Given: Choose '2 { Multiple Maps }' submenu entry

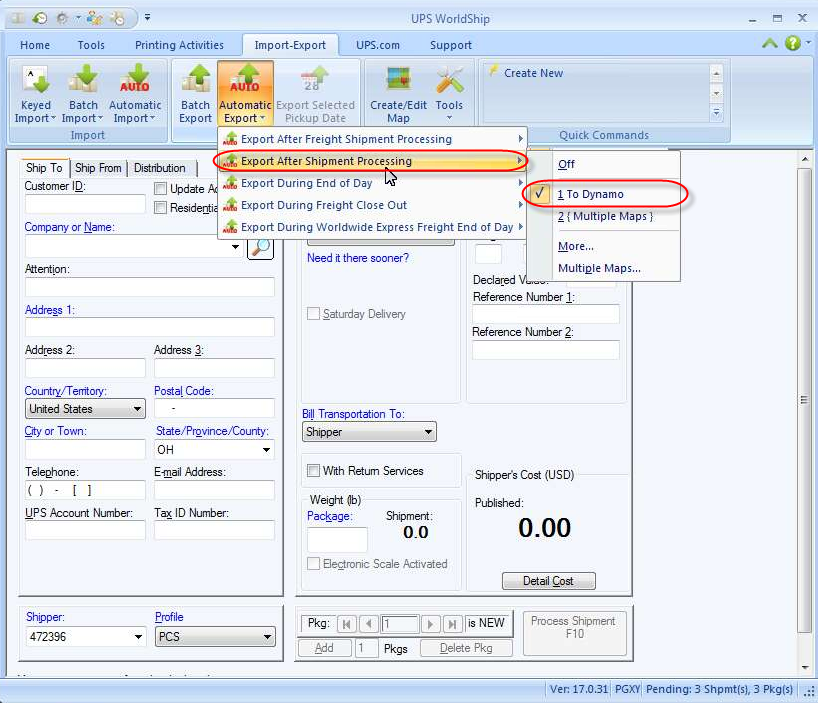Looking at the screenshot, I should pos(604,216).
